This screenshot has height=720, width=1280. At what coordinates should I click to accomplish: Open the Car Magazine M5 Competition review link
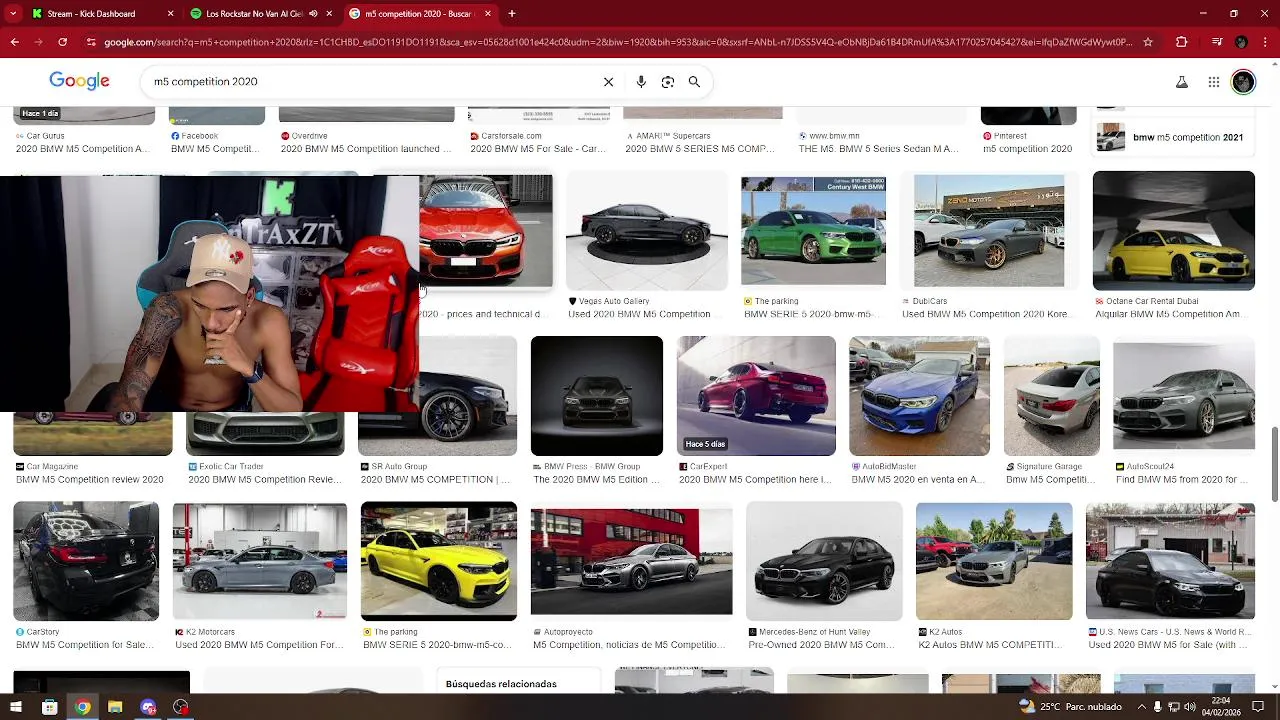pos(90,480)
